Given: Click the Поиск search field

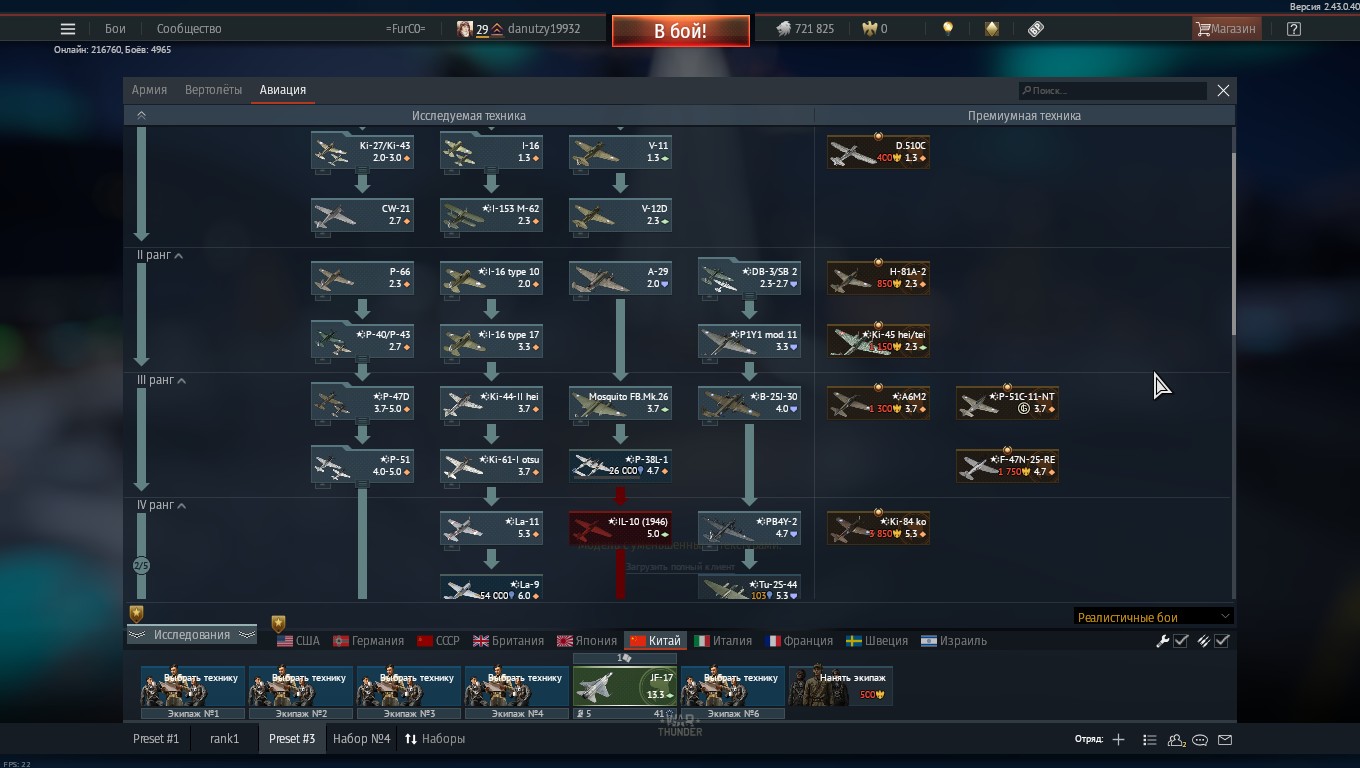Looking at the screenshot, I should point(1112,90).
